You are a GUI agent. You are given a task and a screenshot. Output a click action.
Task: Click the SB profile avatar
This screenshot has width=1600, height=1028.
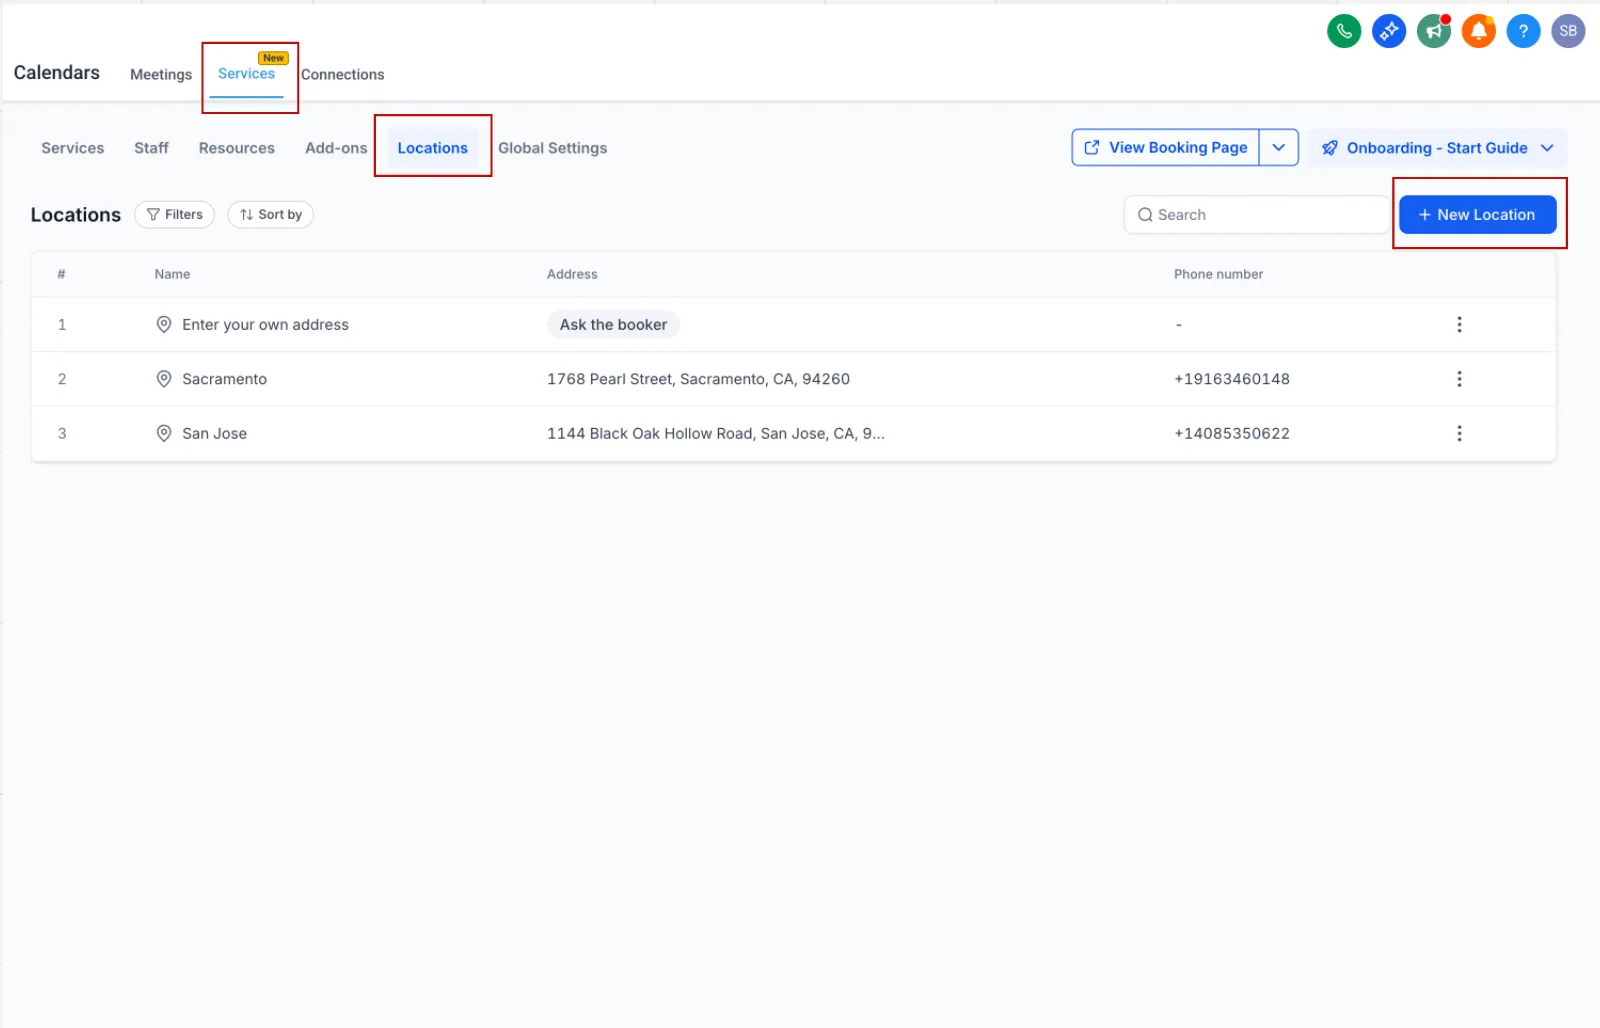coord(1567,30)
